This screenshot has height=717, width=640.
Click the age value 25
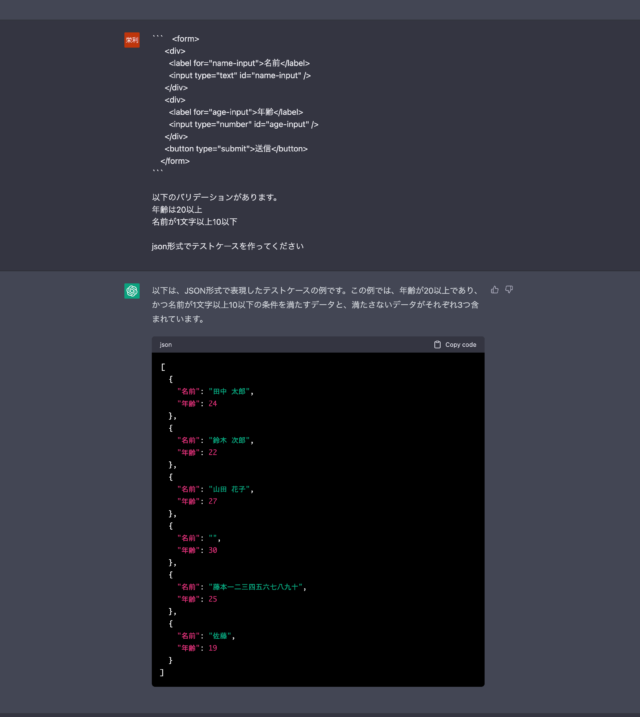point(213,599)
